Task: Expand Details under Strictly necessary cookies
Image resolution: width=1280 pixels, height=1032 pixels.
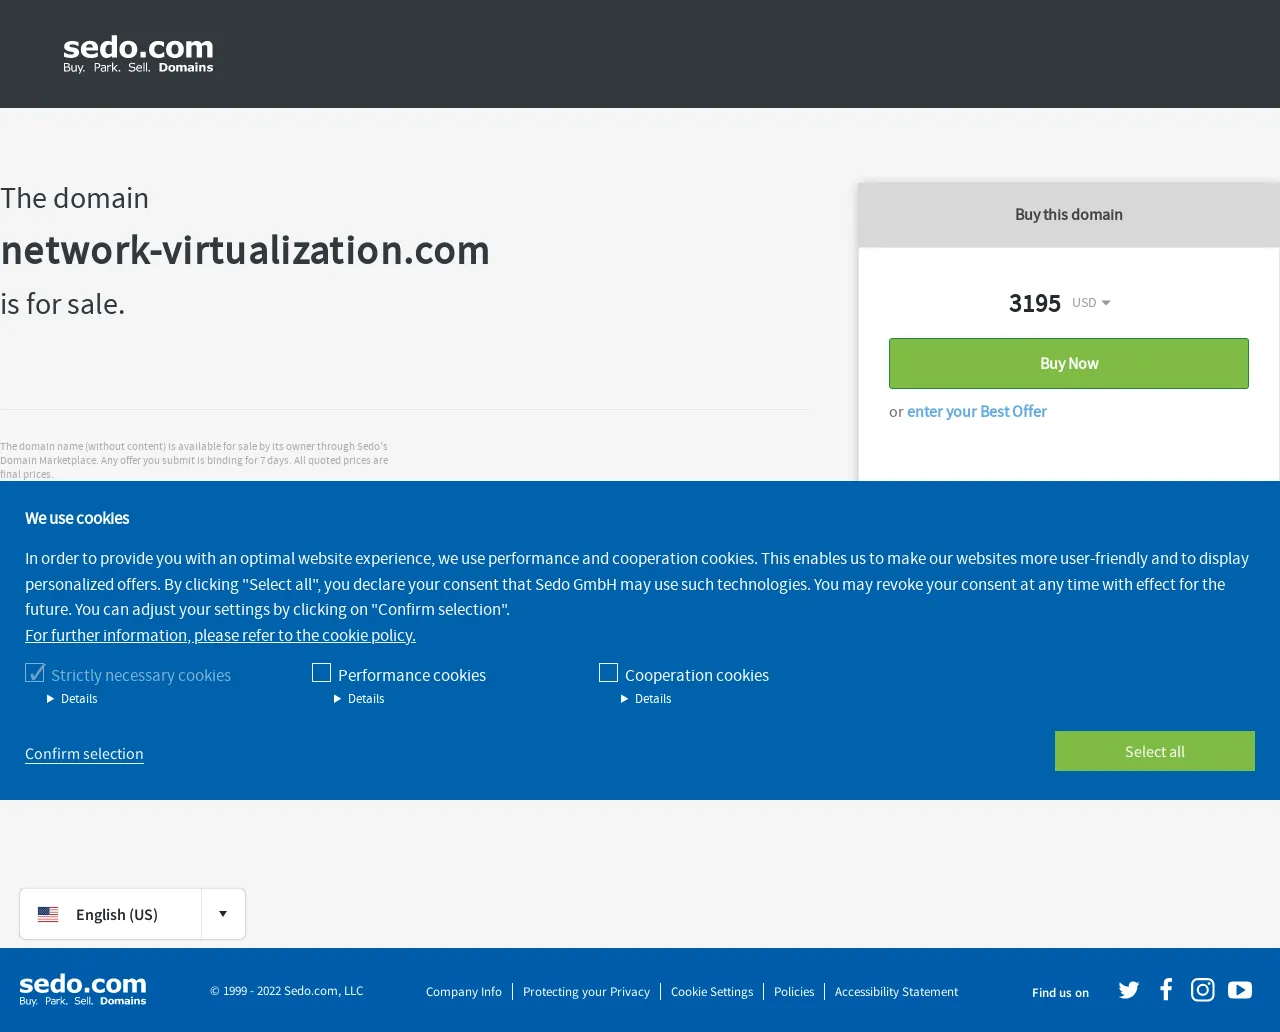Action: tap(72, 699)
